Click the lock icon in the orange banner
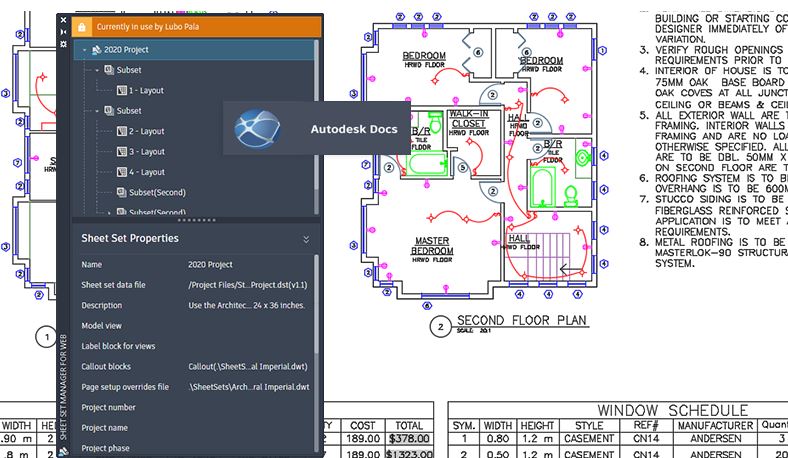Image resolution: width=788 pixels, height=458 pixels. (x=83, y=27)
